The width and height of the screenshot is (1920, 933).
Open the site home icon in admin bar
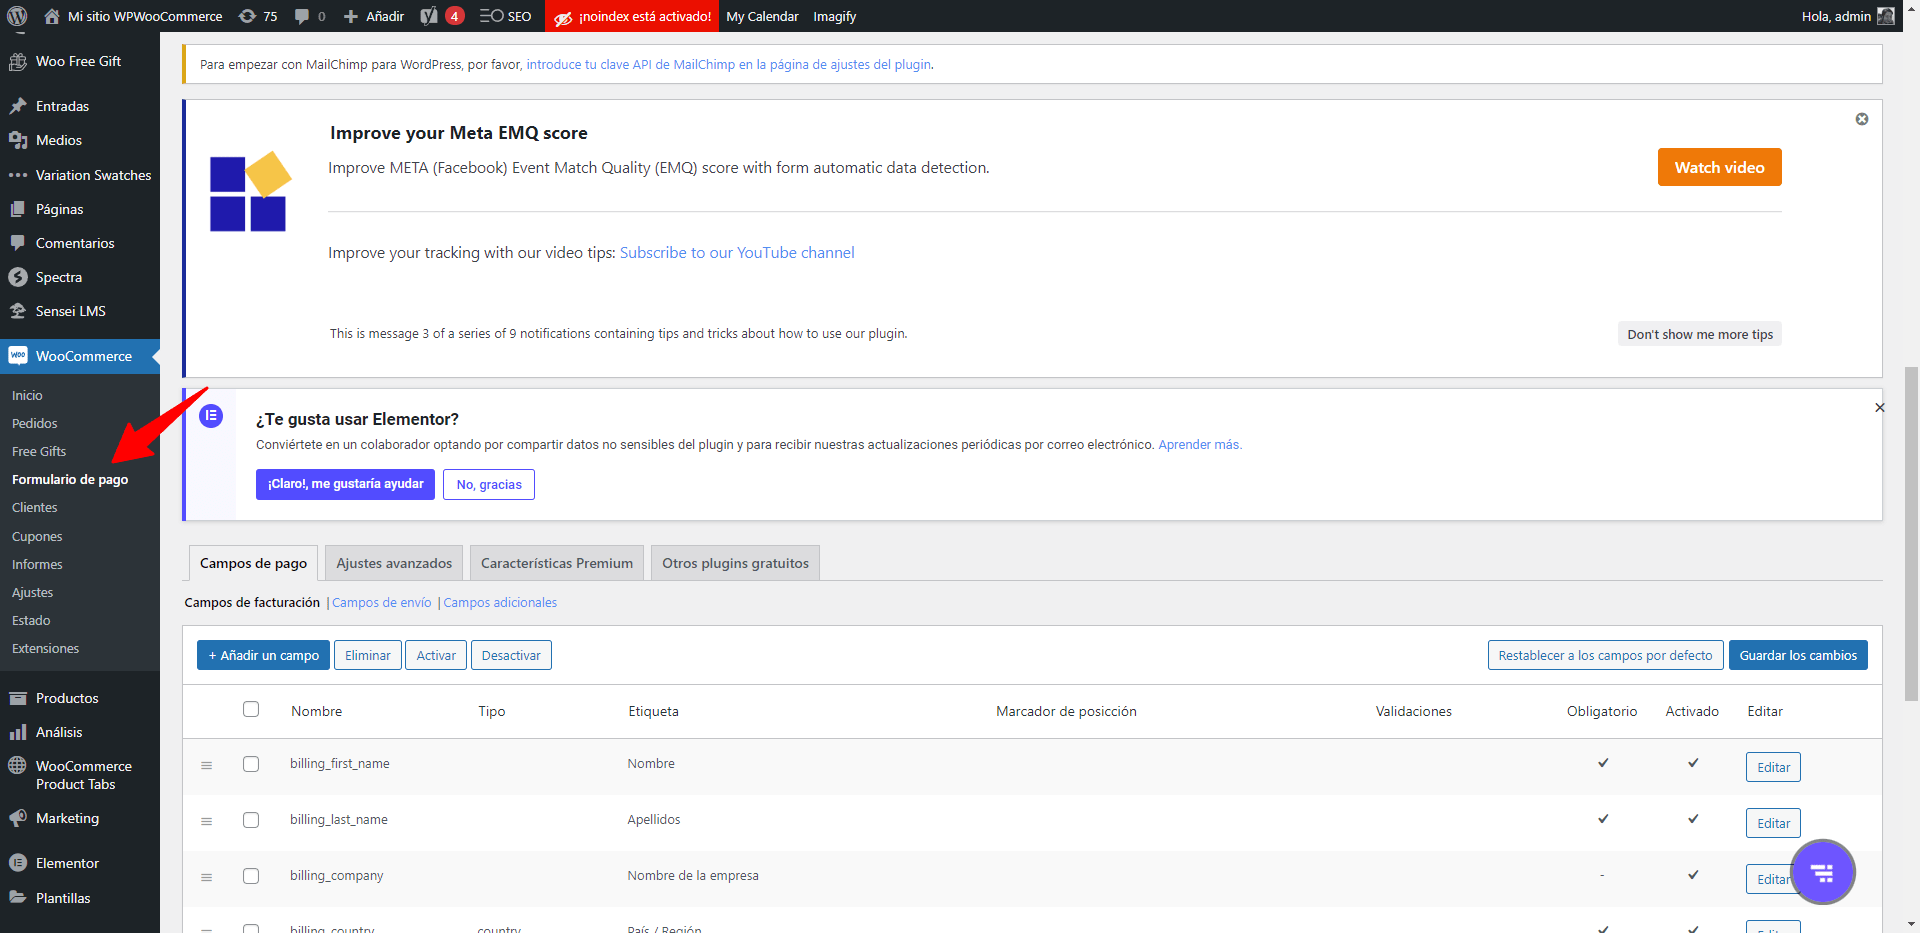click(x=52, y=16)
